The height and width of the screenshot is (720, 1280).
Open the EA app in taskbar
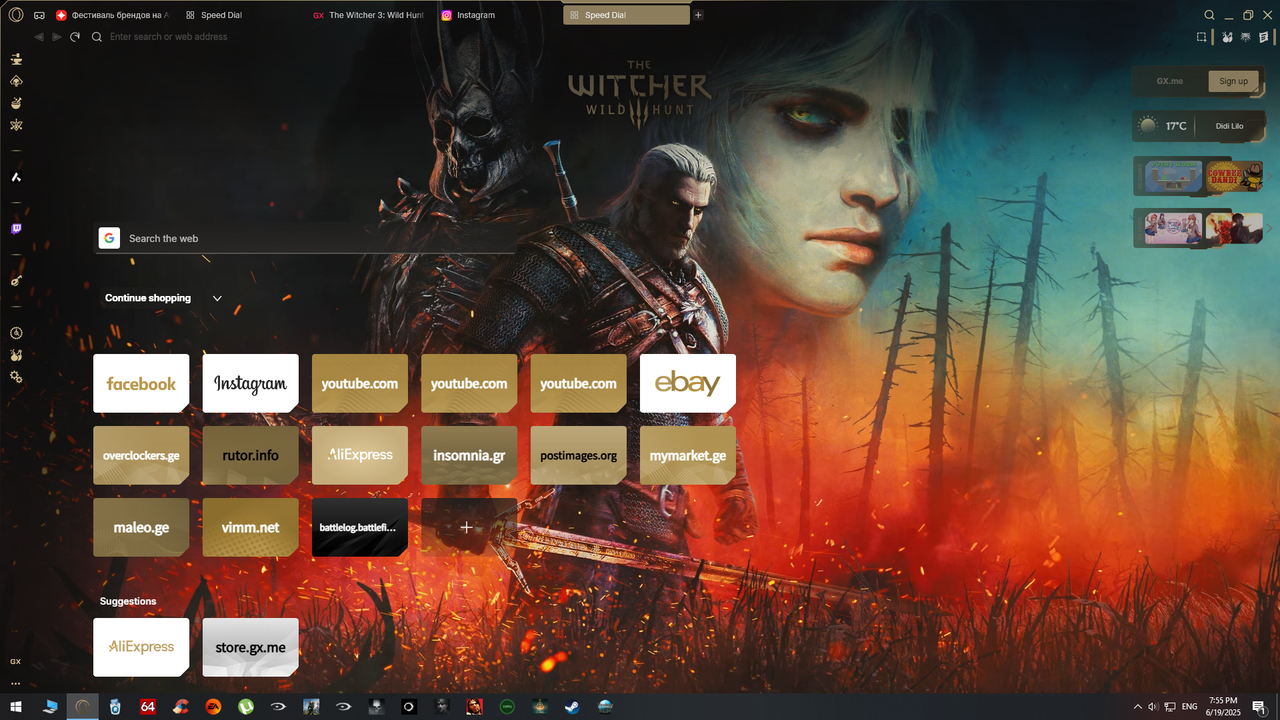pos(213,707)
